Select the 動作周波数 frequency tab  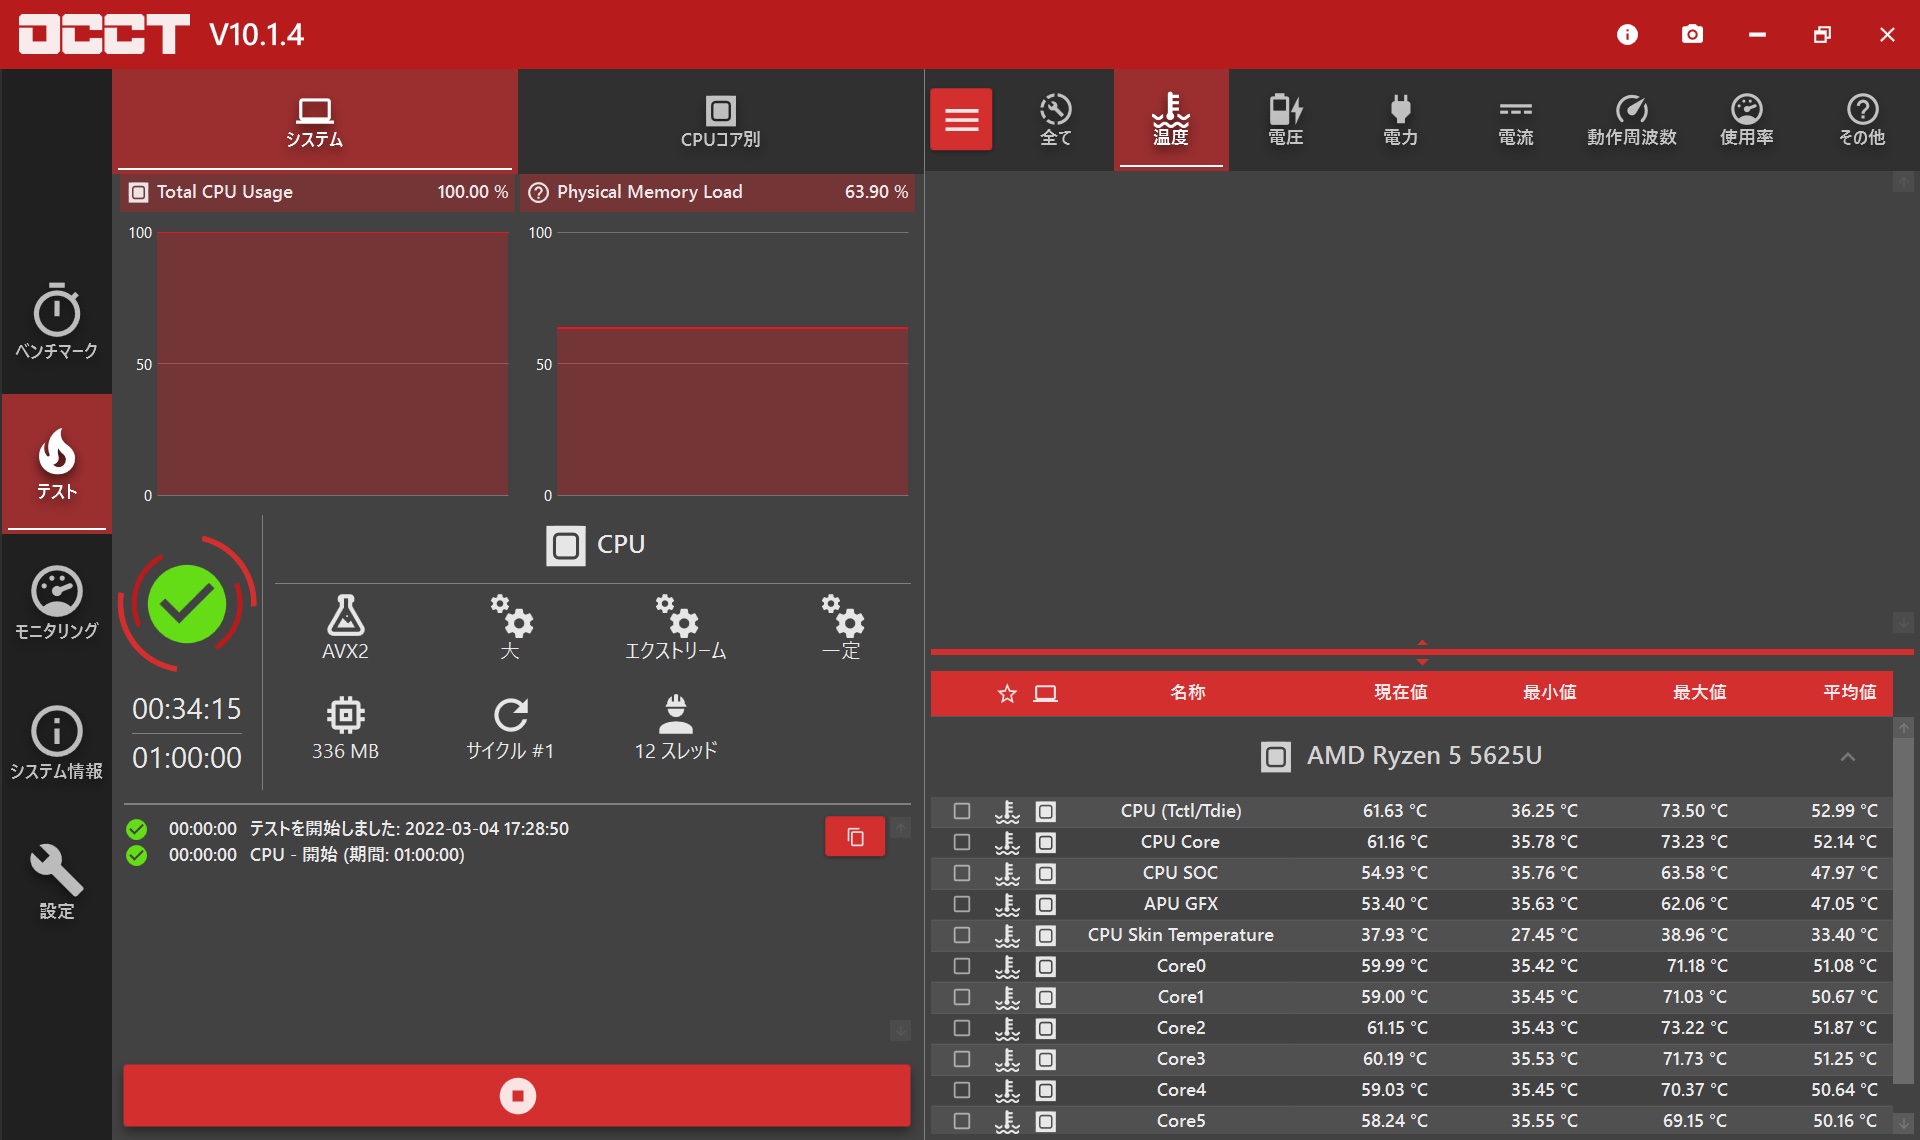[x=1632, y=120]
